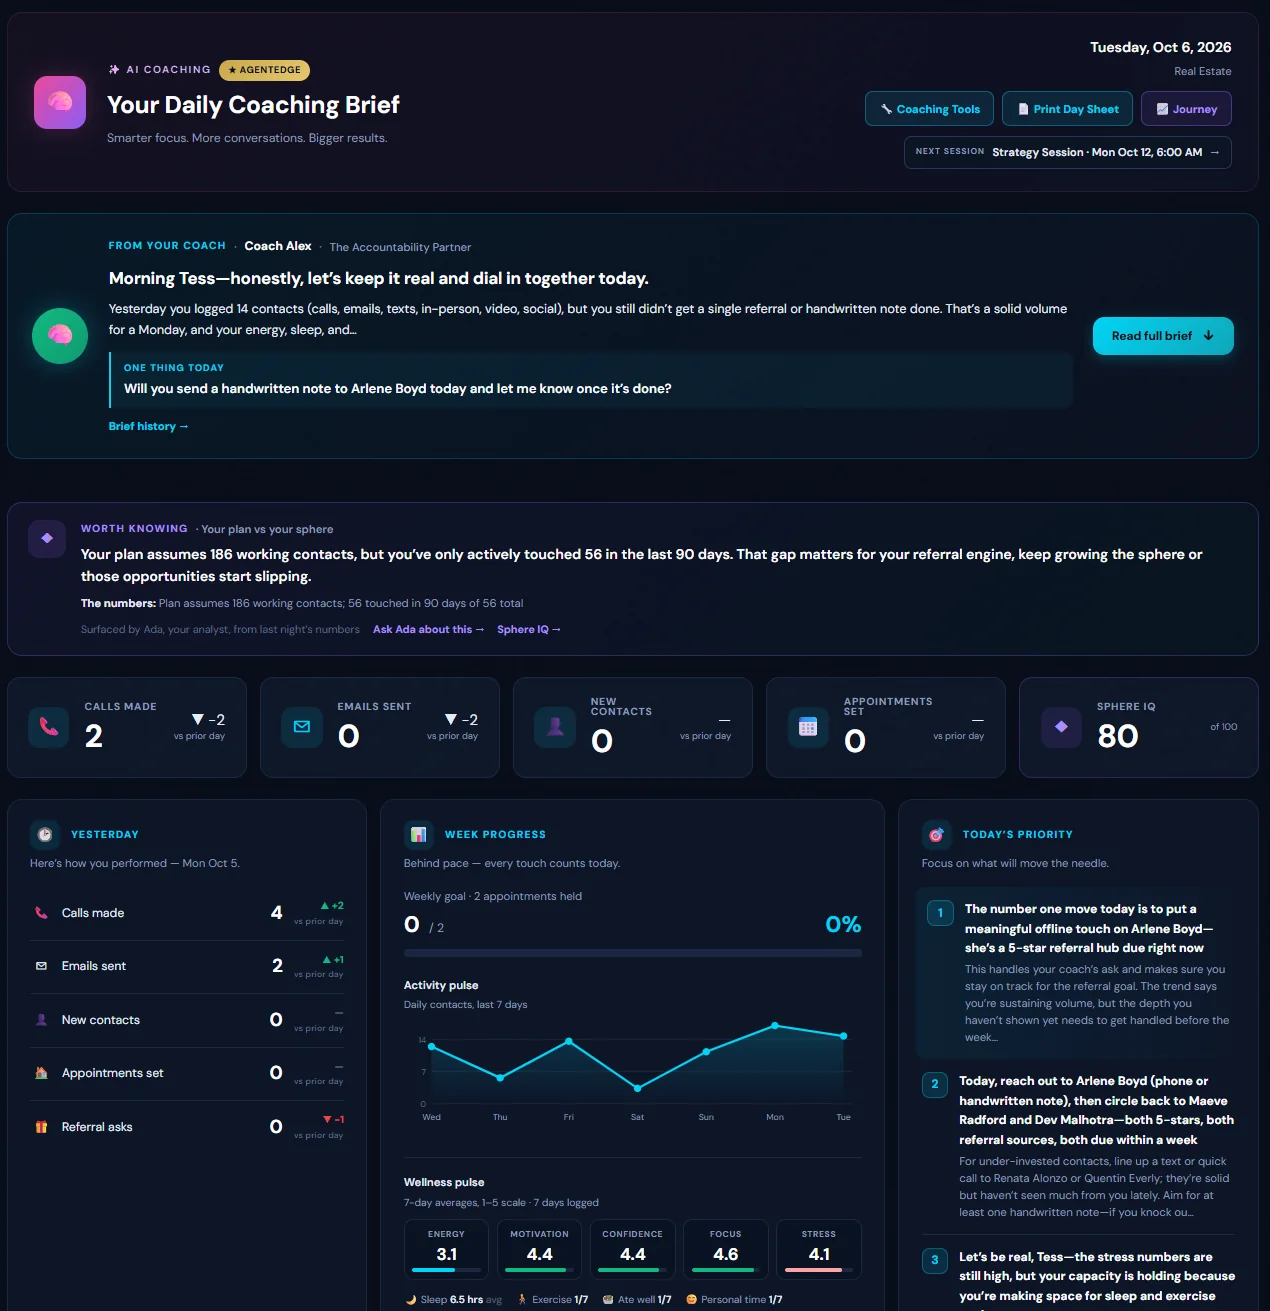Click priority number 1 badge

(940, 913)
